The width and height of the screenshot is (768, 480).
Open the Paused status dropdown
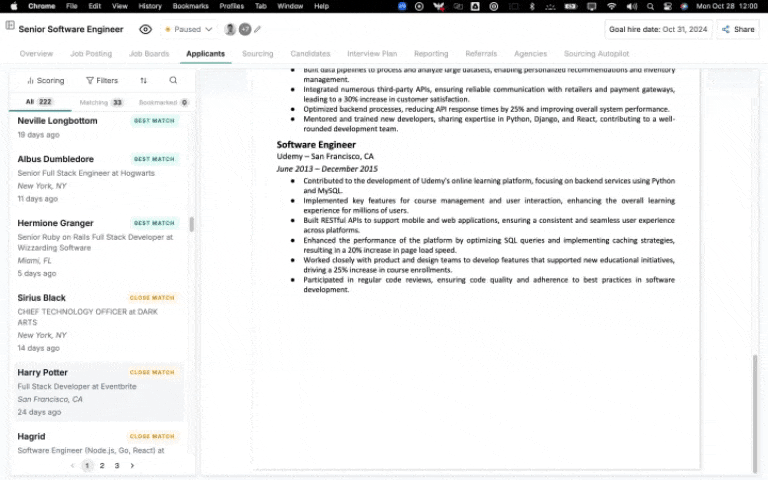coord(187,30)
